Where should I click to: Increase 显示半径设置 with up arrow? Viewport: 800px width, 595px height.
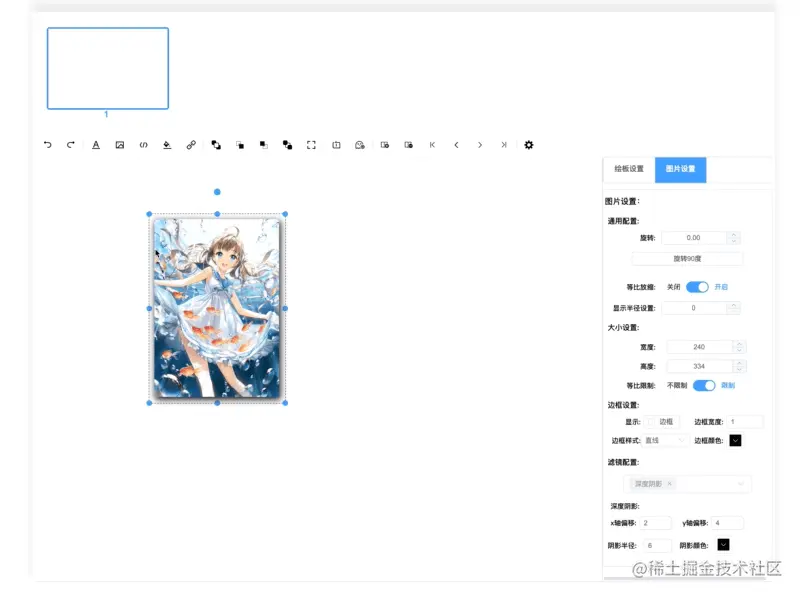pos(734,305)
